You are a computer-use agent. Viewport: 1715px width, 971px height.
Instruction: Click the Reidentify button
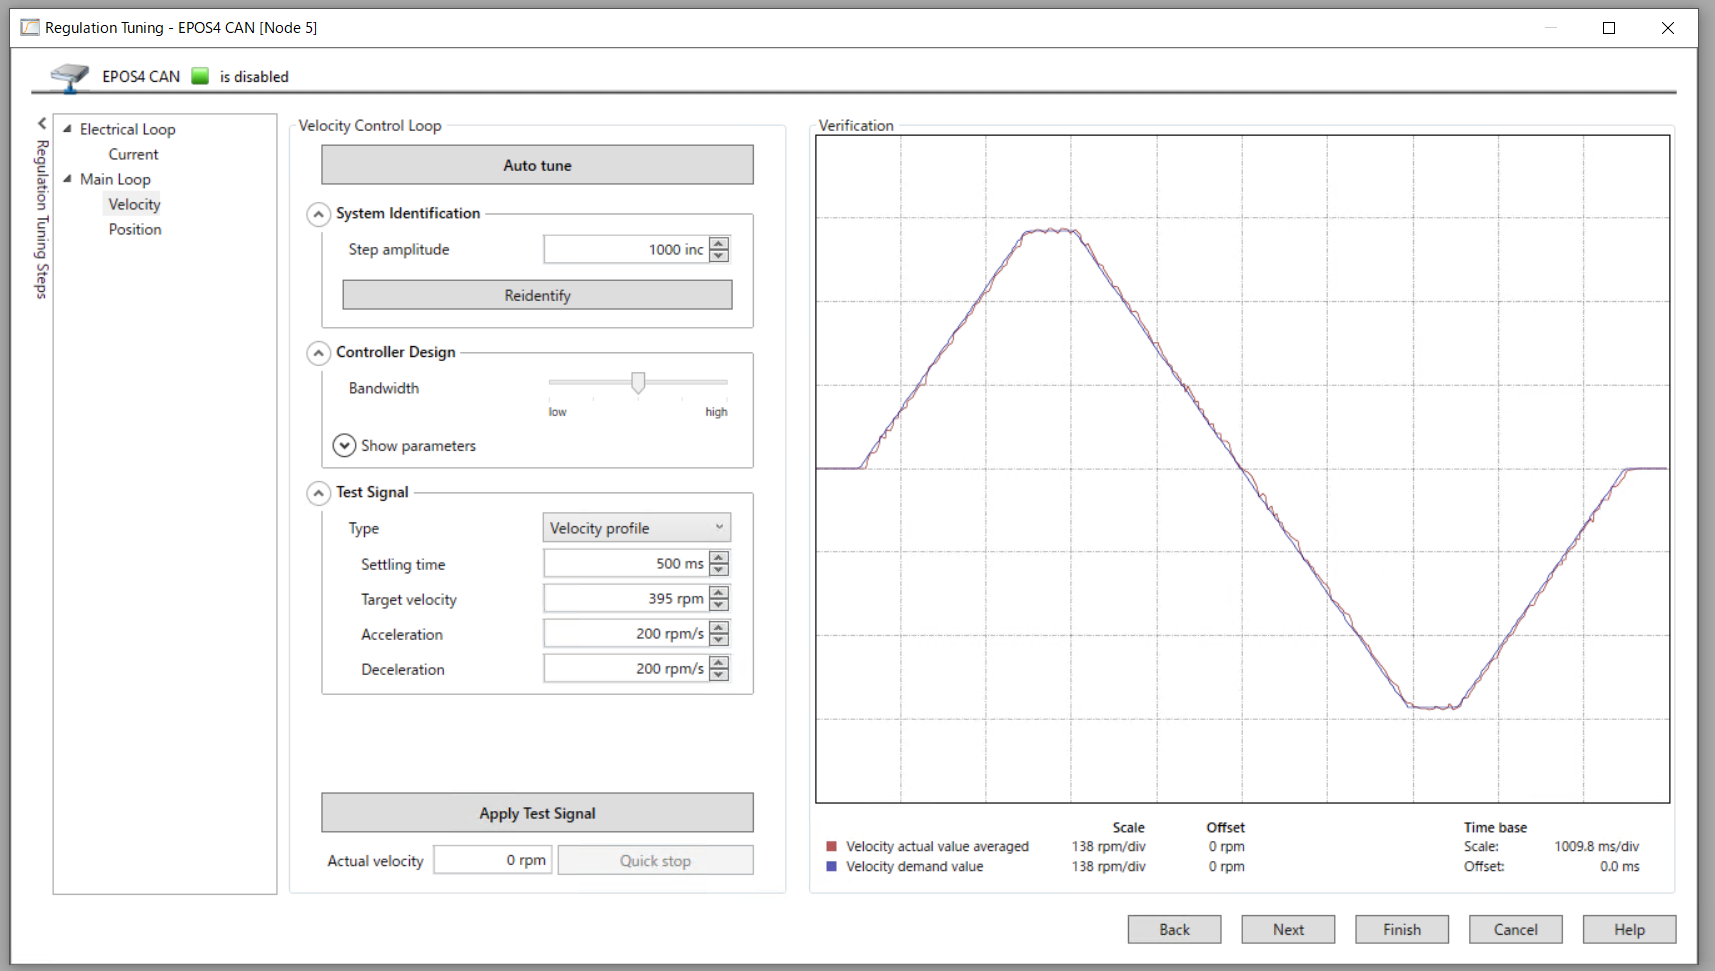point(537,295)
